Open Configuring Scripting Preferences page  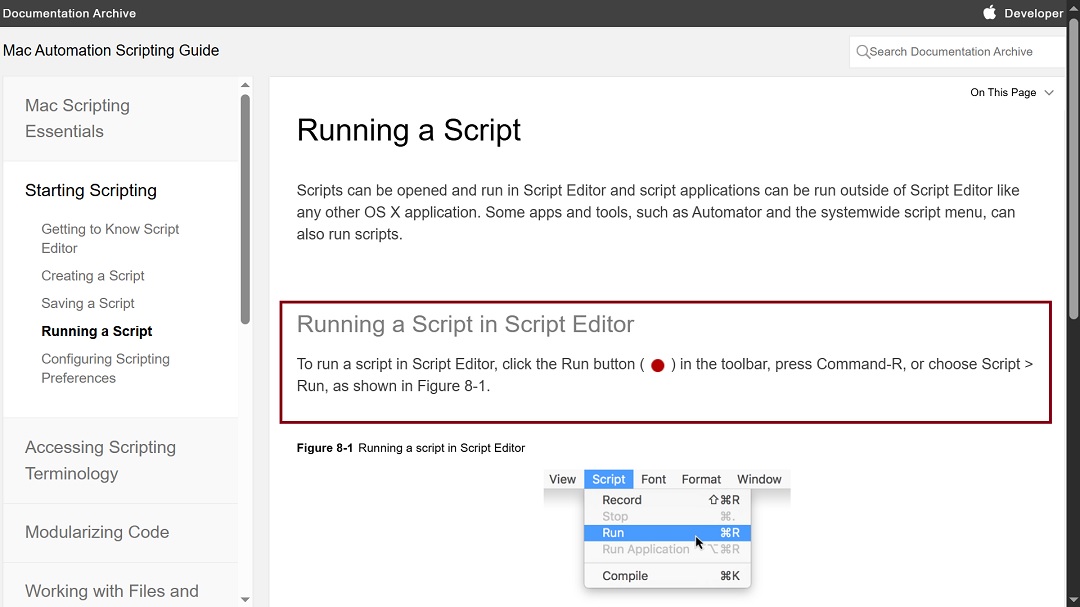pyautogui.click(x=105, y=369)
